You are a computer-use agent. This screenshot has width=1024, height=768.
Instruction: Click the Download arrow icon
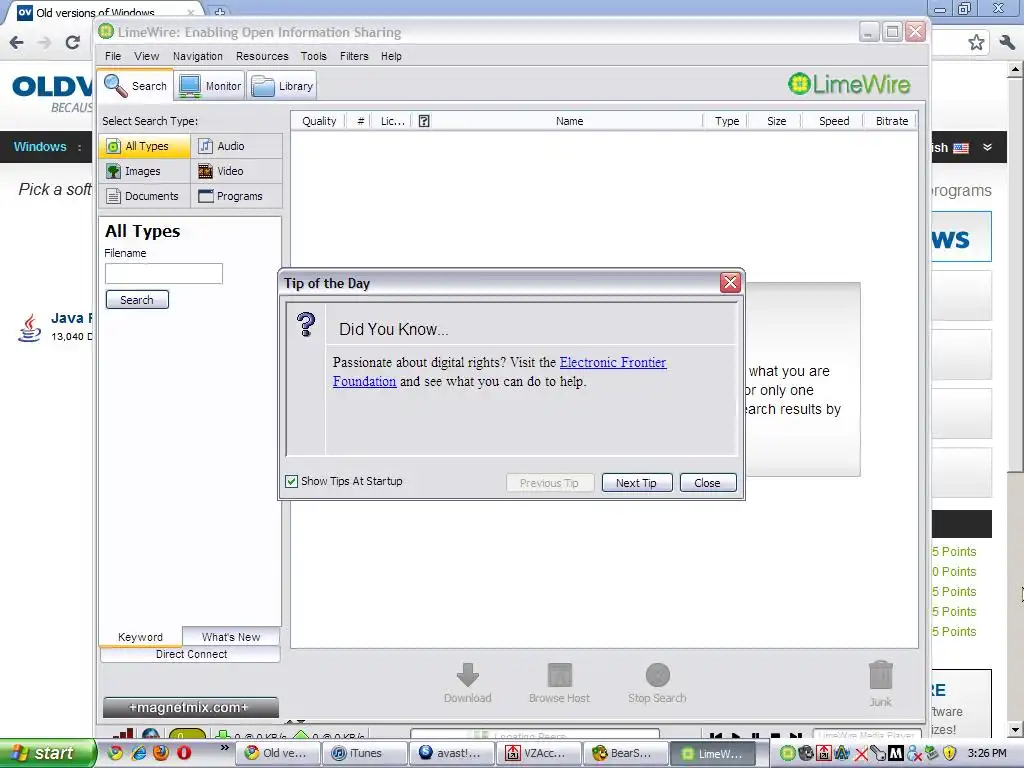pyautogui.click(x=468, y=675)
